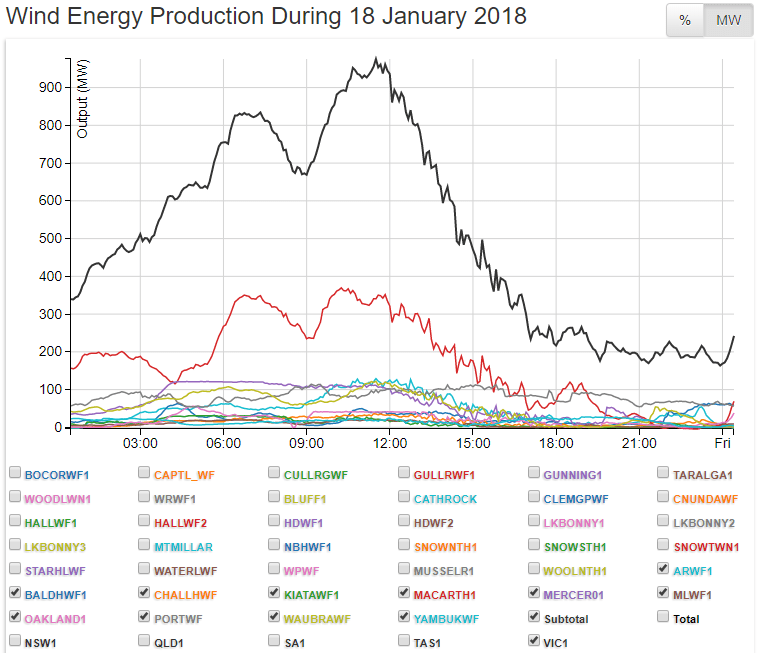
Task: Tick the TAS1 region checkbox
Action: pyautogui.click(x=405, y=641)
